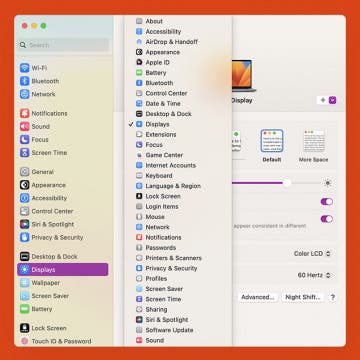Click highlighted Displays row in the sidebar
Viewport: 360px width, 360px height.
tap(63, 269)
